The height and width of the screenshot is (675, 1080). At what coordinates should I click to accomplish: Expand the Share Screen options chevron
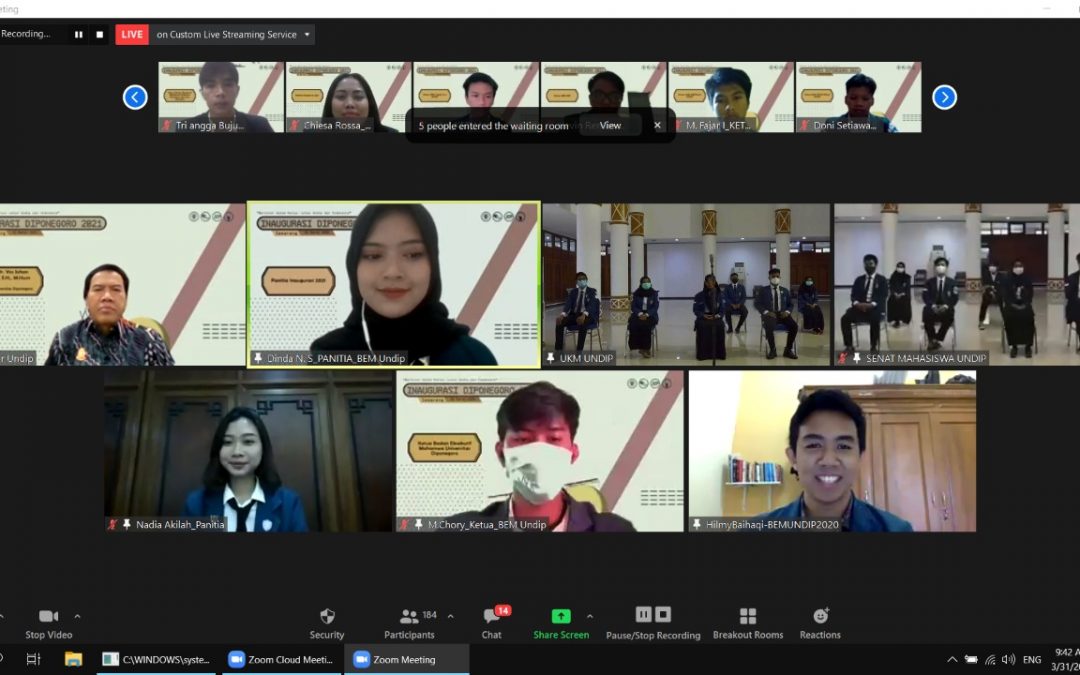[590, 614]
